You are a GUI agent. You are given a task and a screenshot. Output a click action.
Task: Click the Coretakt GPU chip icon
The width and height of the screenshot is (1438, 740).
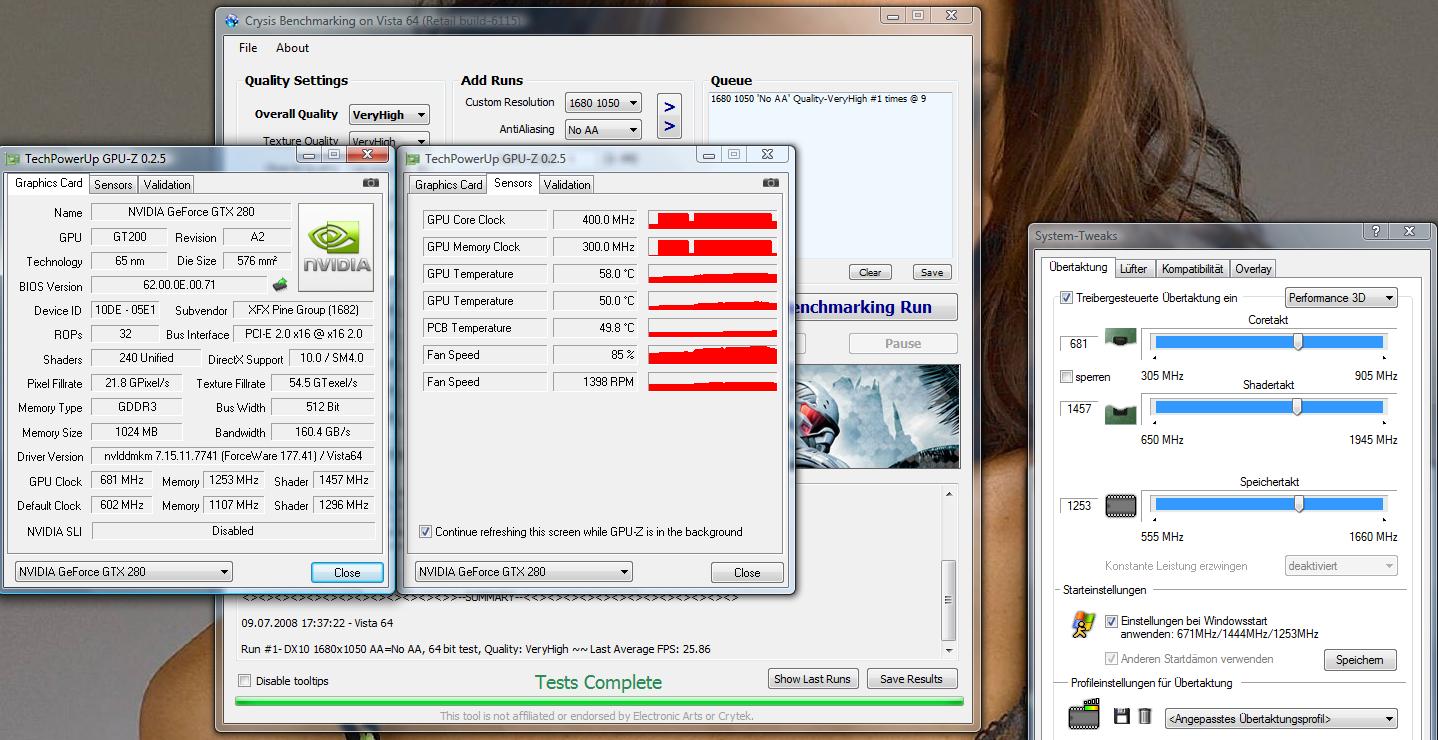(1121, 340)
